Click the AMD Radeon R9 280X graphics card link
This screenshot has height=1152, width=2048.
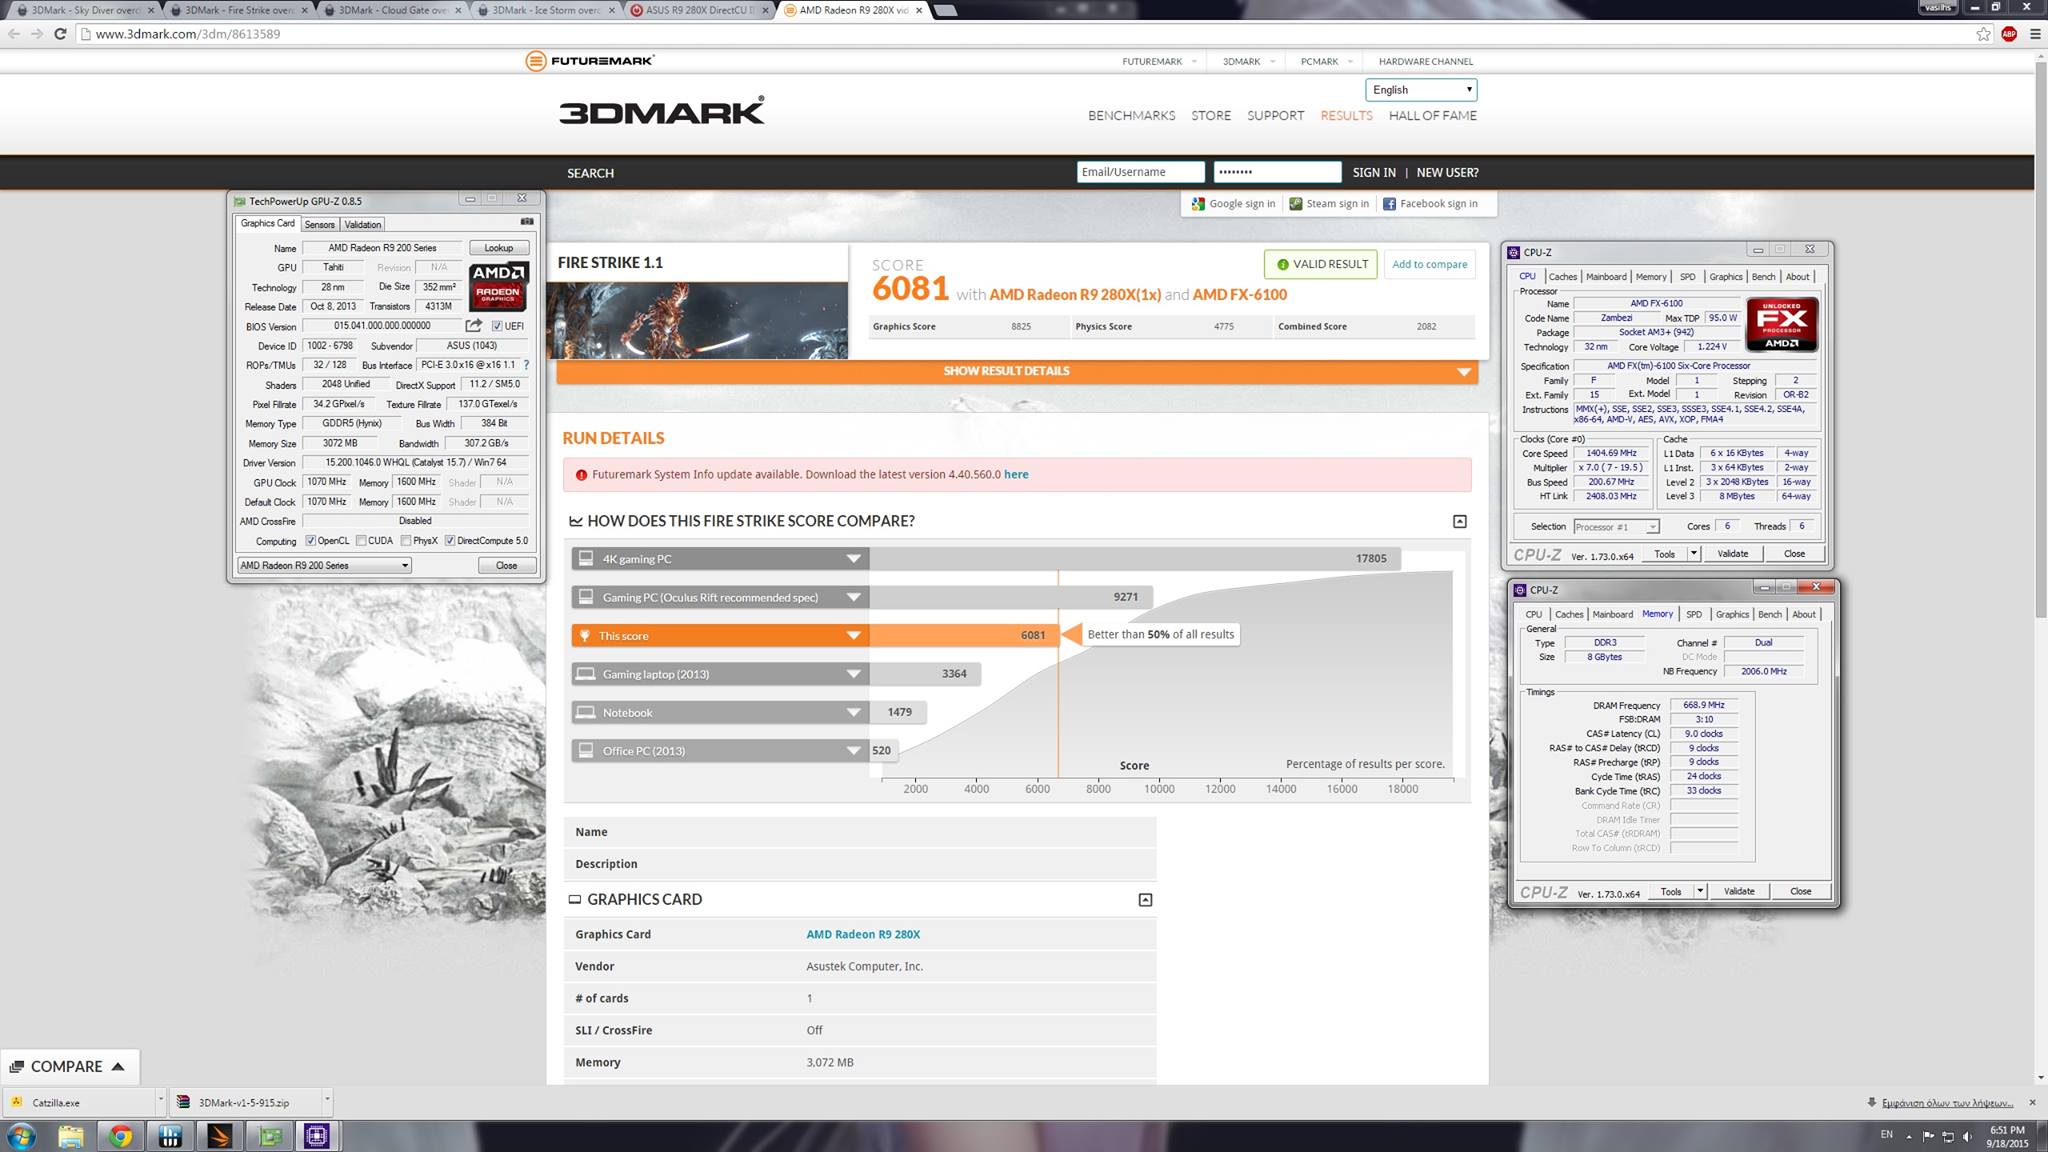point(863,935)
